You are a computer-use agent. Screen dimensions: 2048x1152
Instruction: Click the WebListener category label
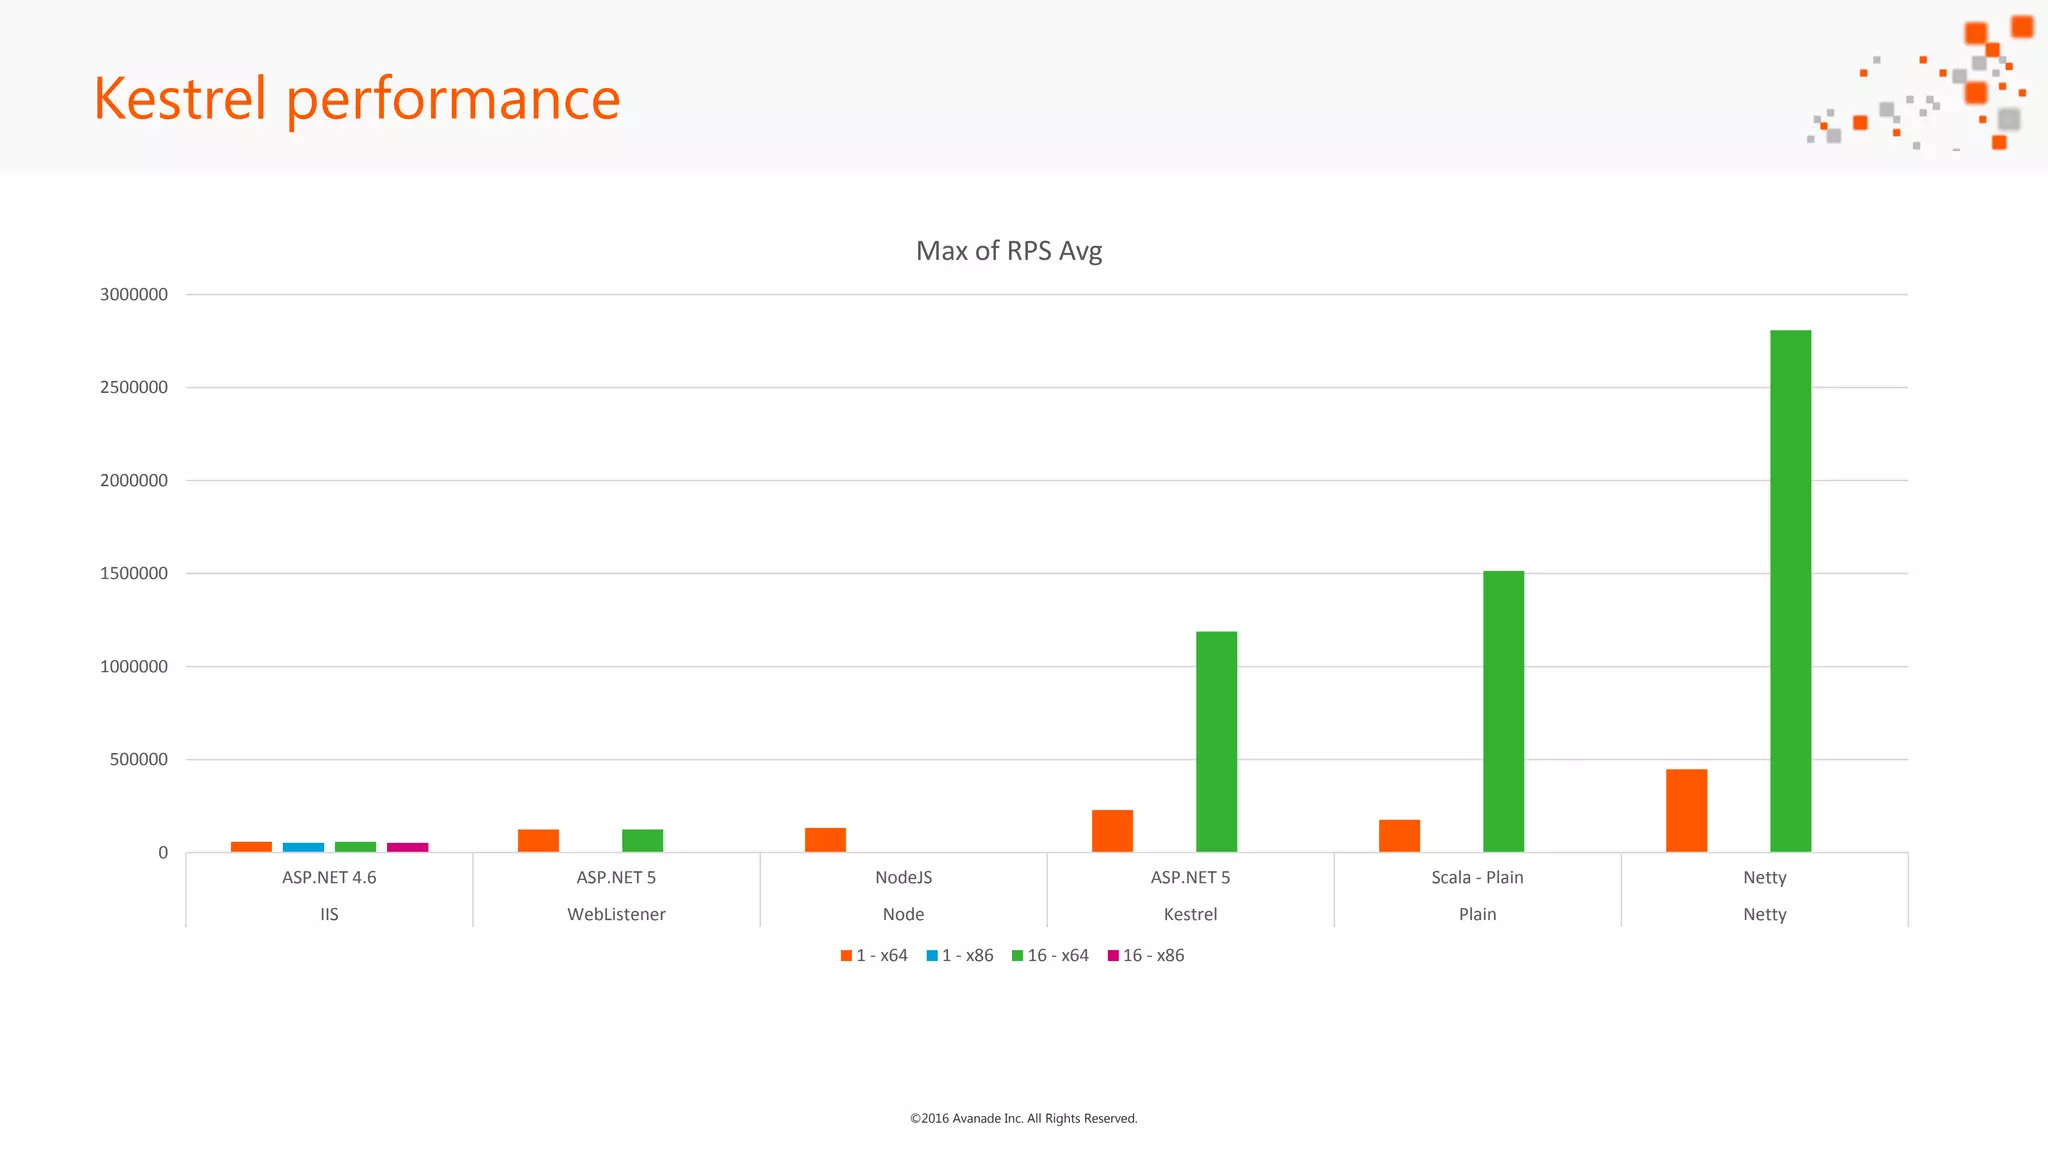[x=616, y=914]
